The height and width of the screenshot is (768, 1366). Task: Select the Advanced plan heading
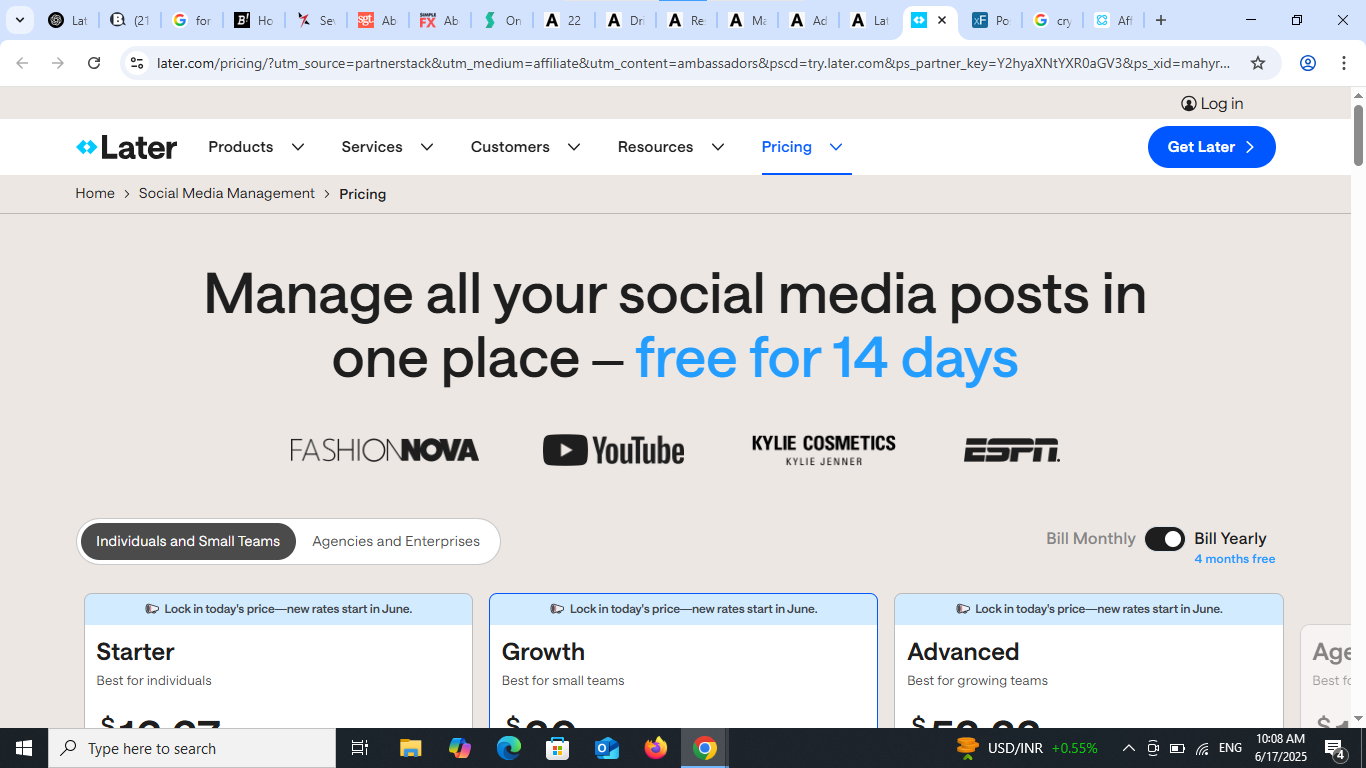[x=963, y=652]
